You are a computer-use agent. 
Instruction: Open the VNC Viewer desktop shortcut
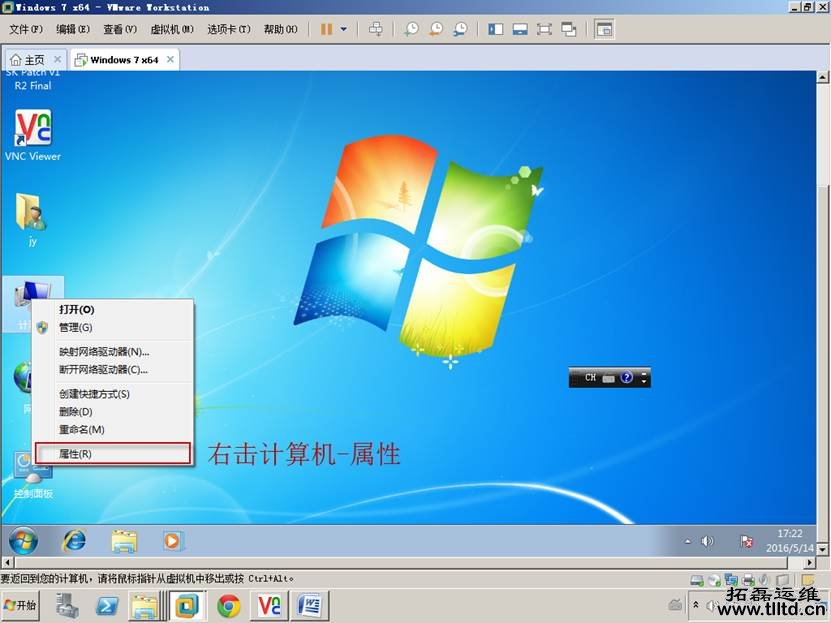(33, 135)
